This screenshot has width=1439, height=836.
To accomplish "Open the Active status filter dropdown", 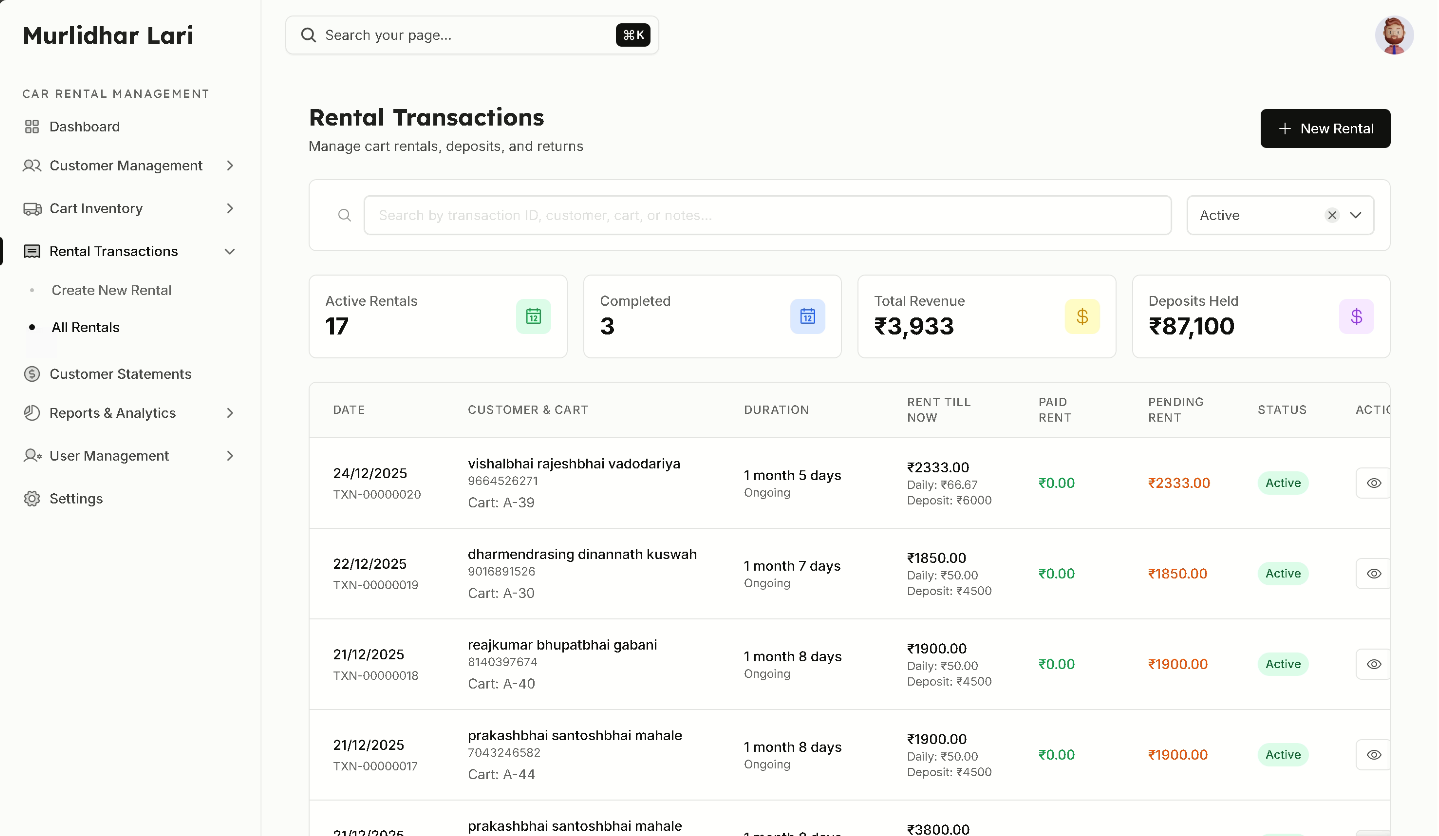I will pos(1356,215).
